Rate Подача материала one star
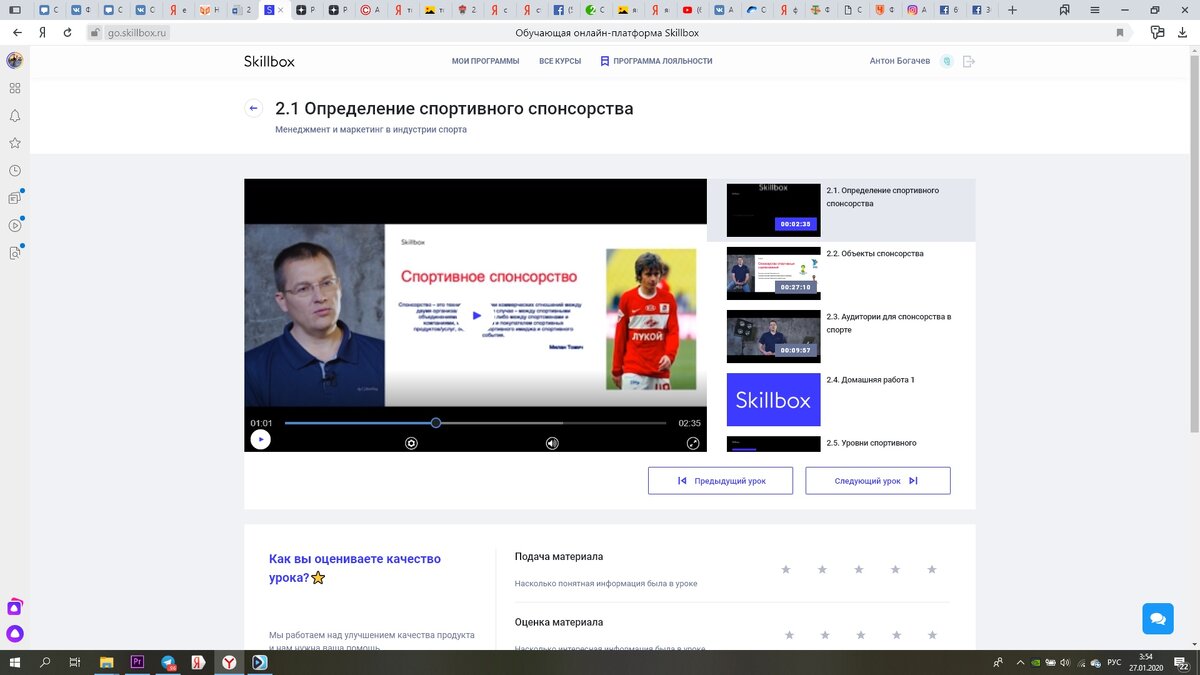 point(786,569)
